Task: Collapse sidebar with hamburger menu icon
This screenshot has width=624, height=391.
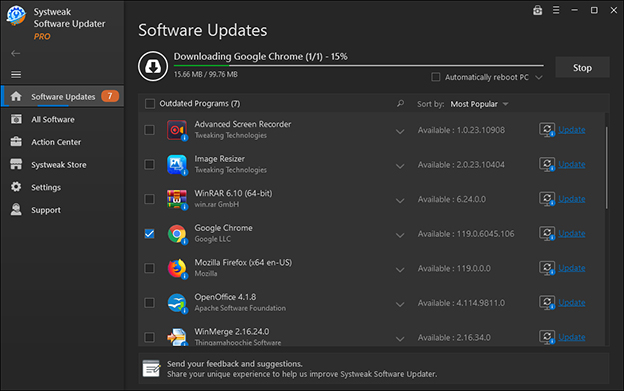Action: [x=16, y=74]
